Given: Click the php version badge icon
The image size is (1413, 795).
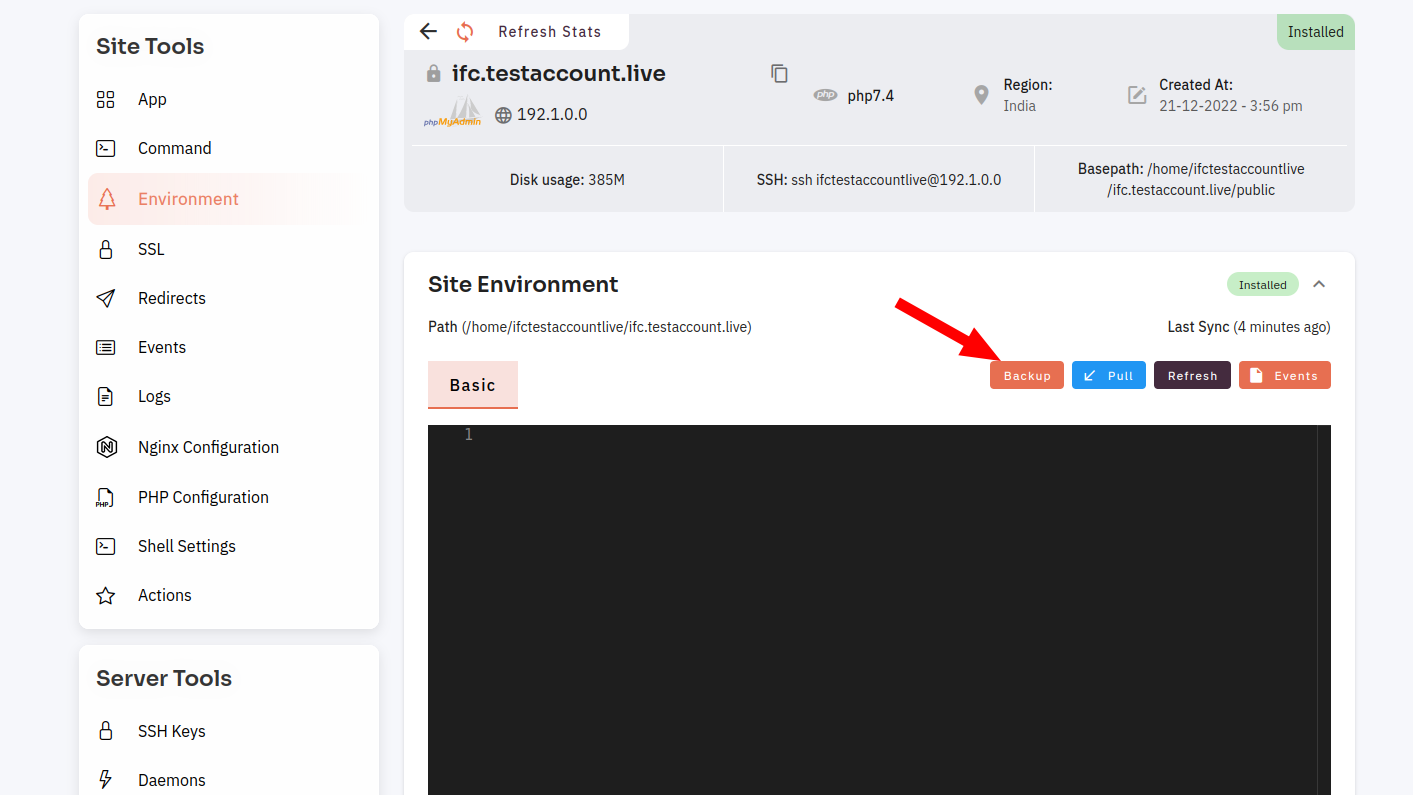Looking at the screenshot, I should (825, 95).
